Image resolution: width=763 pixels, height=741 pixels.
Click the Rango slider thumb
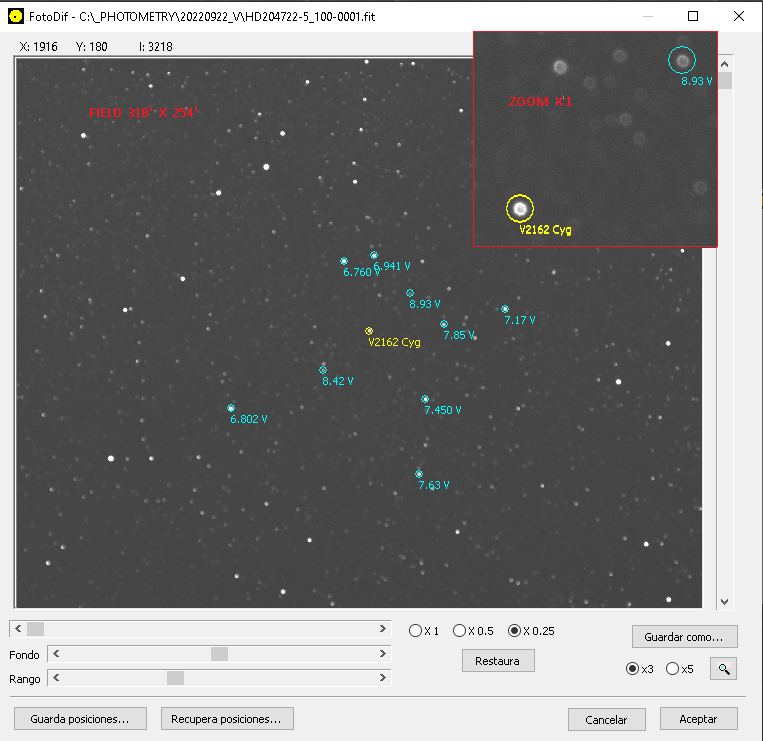coord(175,678)
